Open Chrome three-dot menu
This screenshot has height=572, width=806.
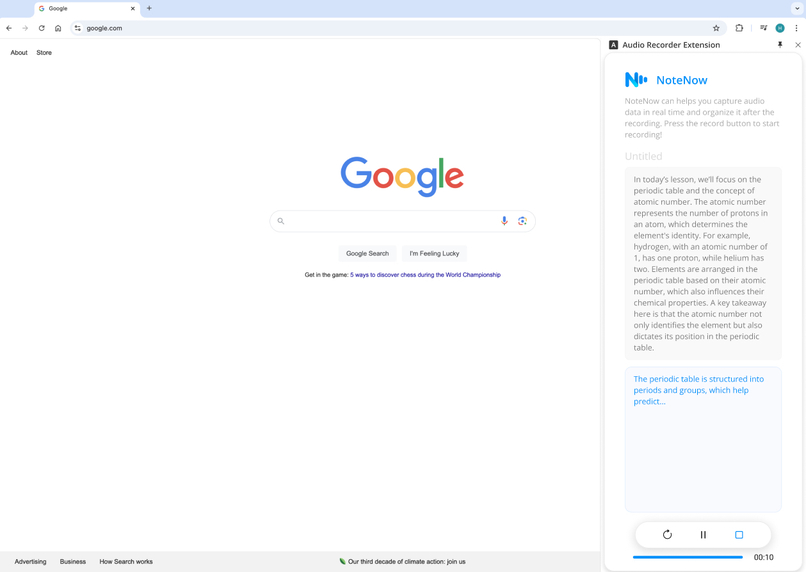pos(796,28)
